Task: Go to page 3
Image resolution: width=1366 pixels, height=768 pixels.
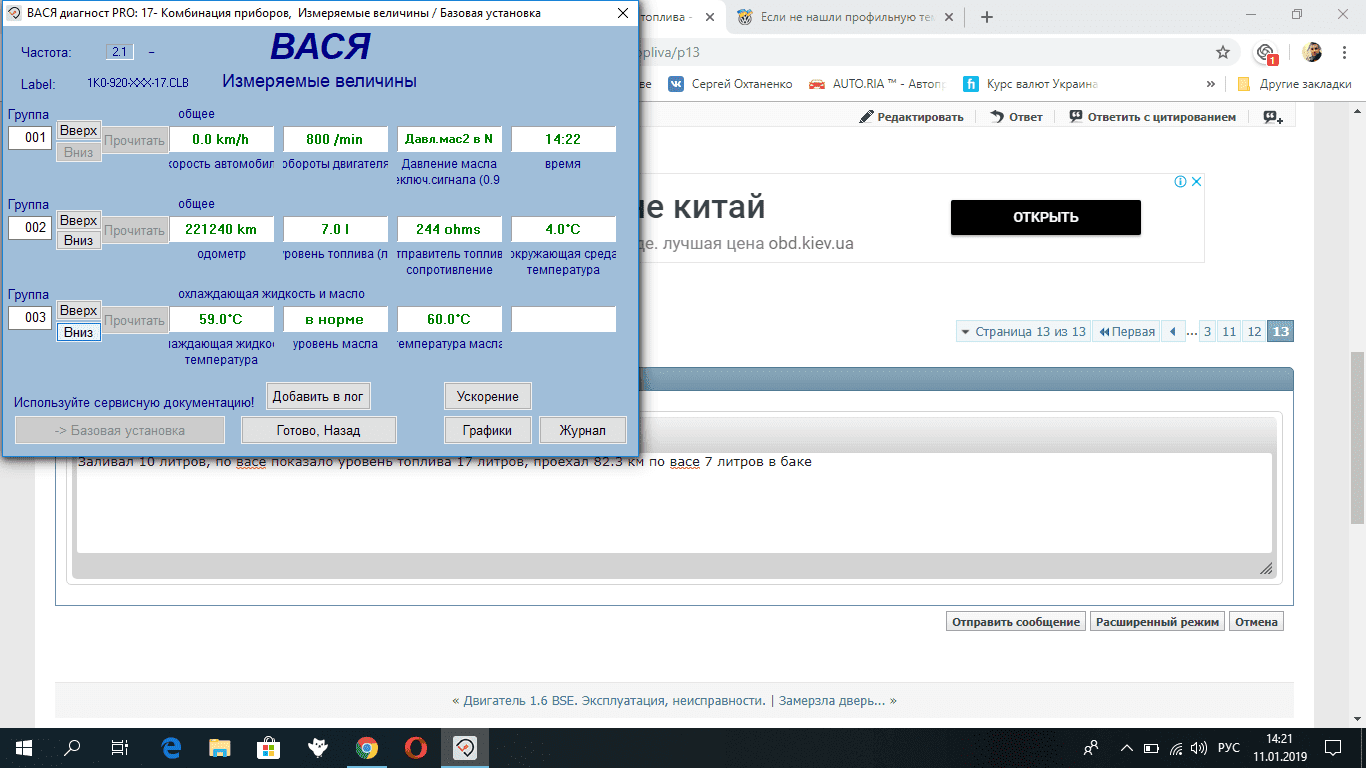Action: (1207, 332)
